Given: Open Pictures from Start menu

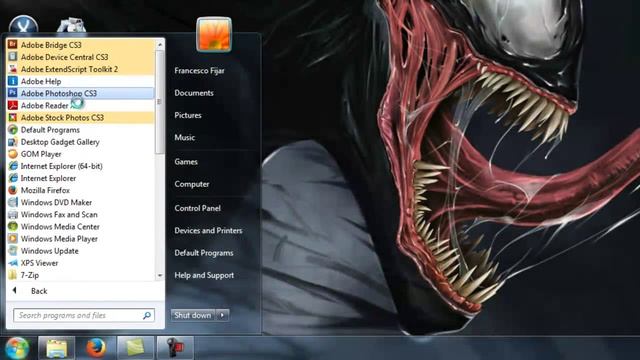Looking at the screenshot, I should click(x=188, y=115).
